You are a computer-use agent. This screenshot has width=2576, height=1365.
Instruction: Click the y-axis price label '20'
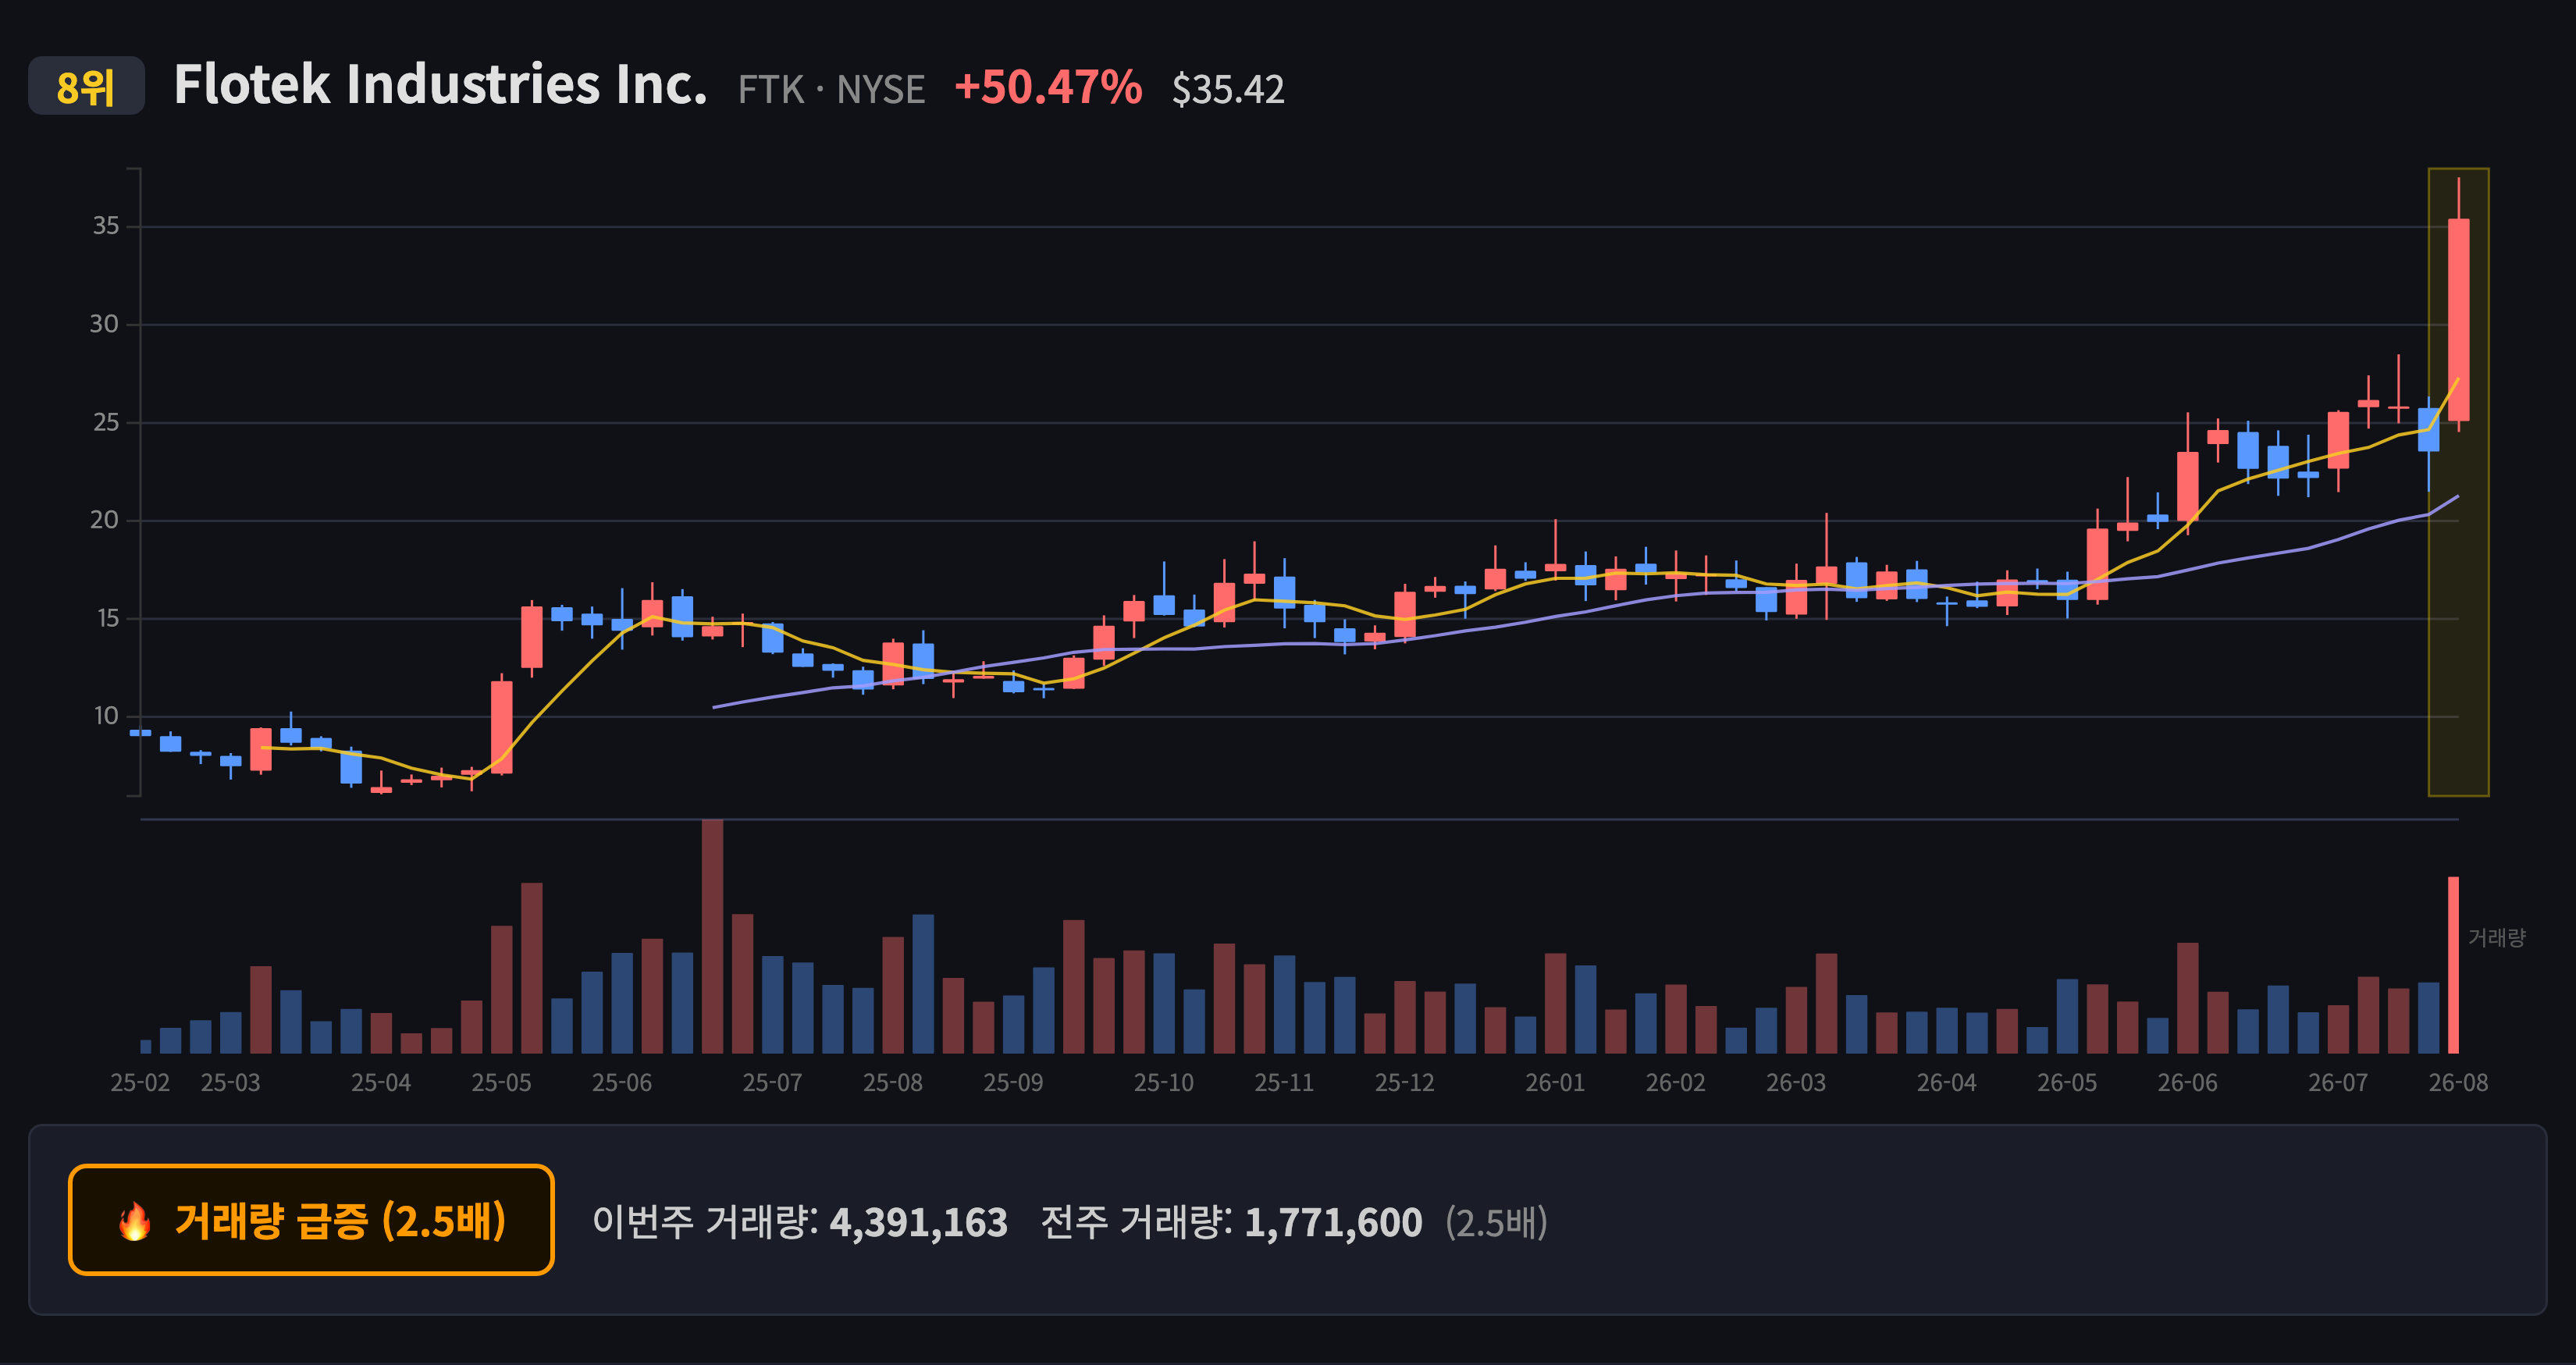[x=104, y=520]
